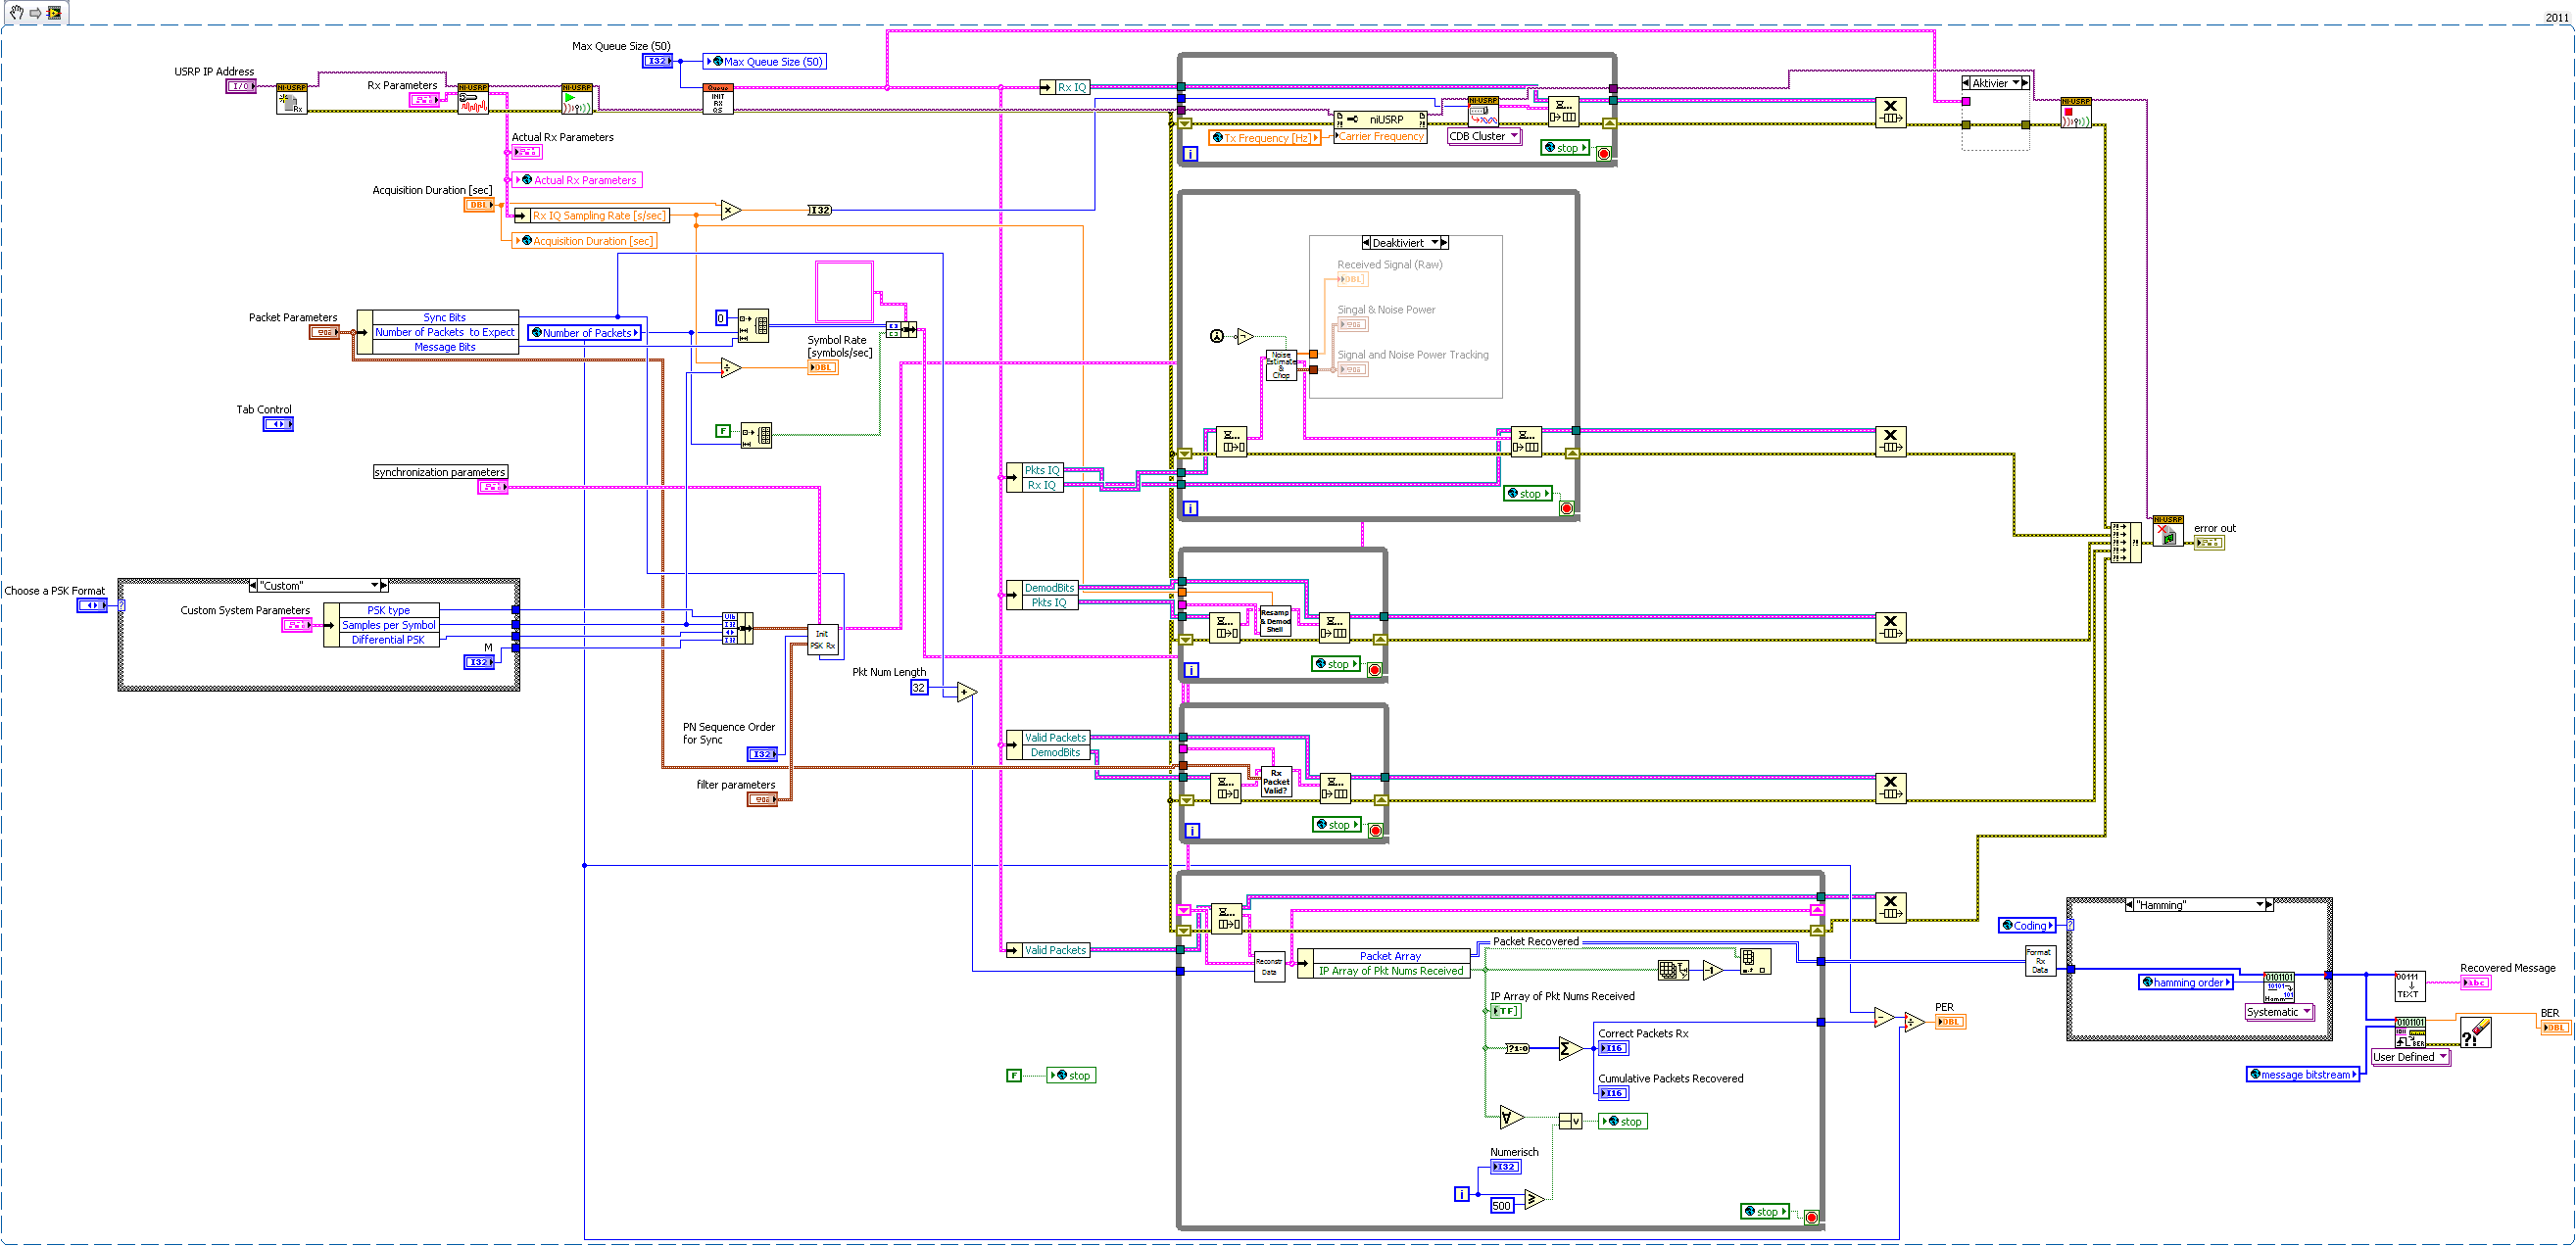Click the Tab Control terminal

[x=278, y=424]
